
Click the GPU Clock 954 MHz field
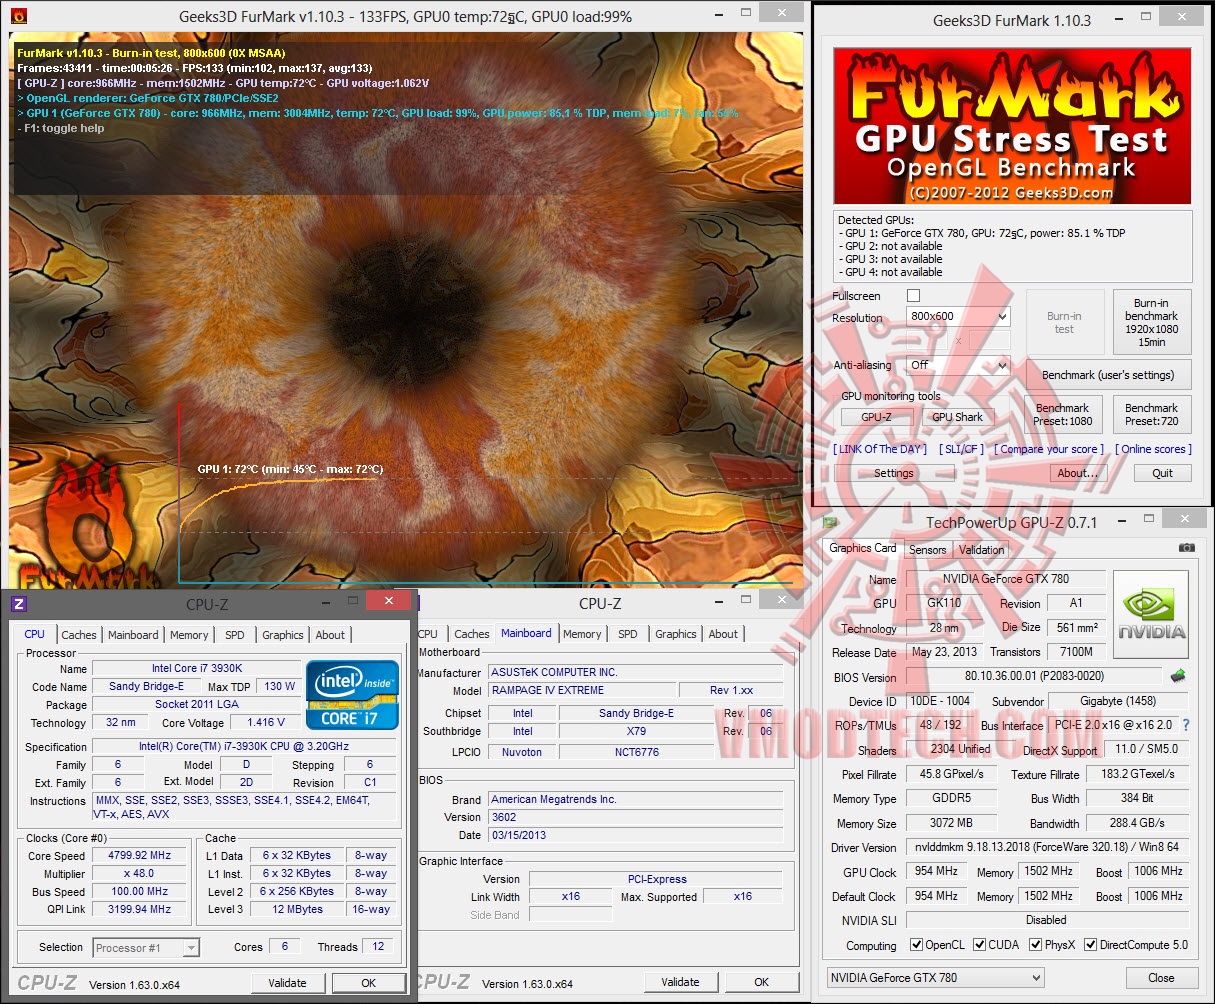click(x=936, y=871)
